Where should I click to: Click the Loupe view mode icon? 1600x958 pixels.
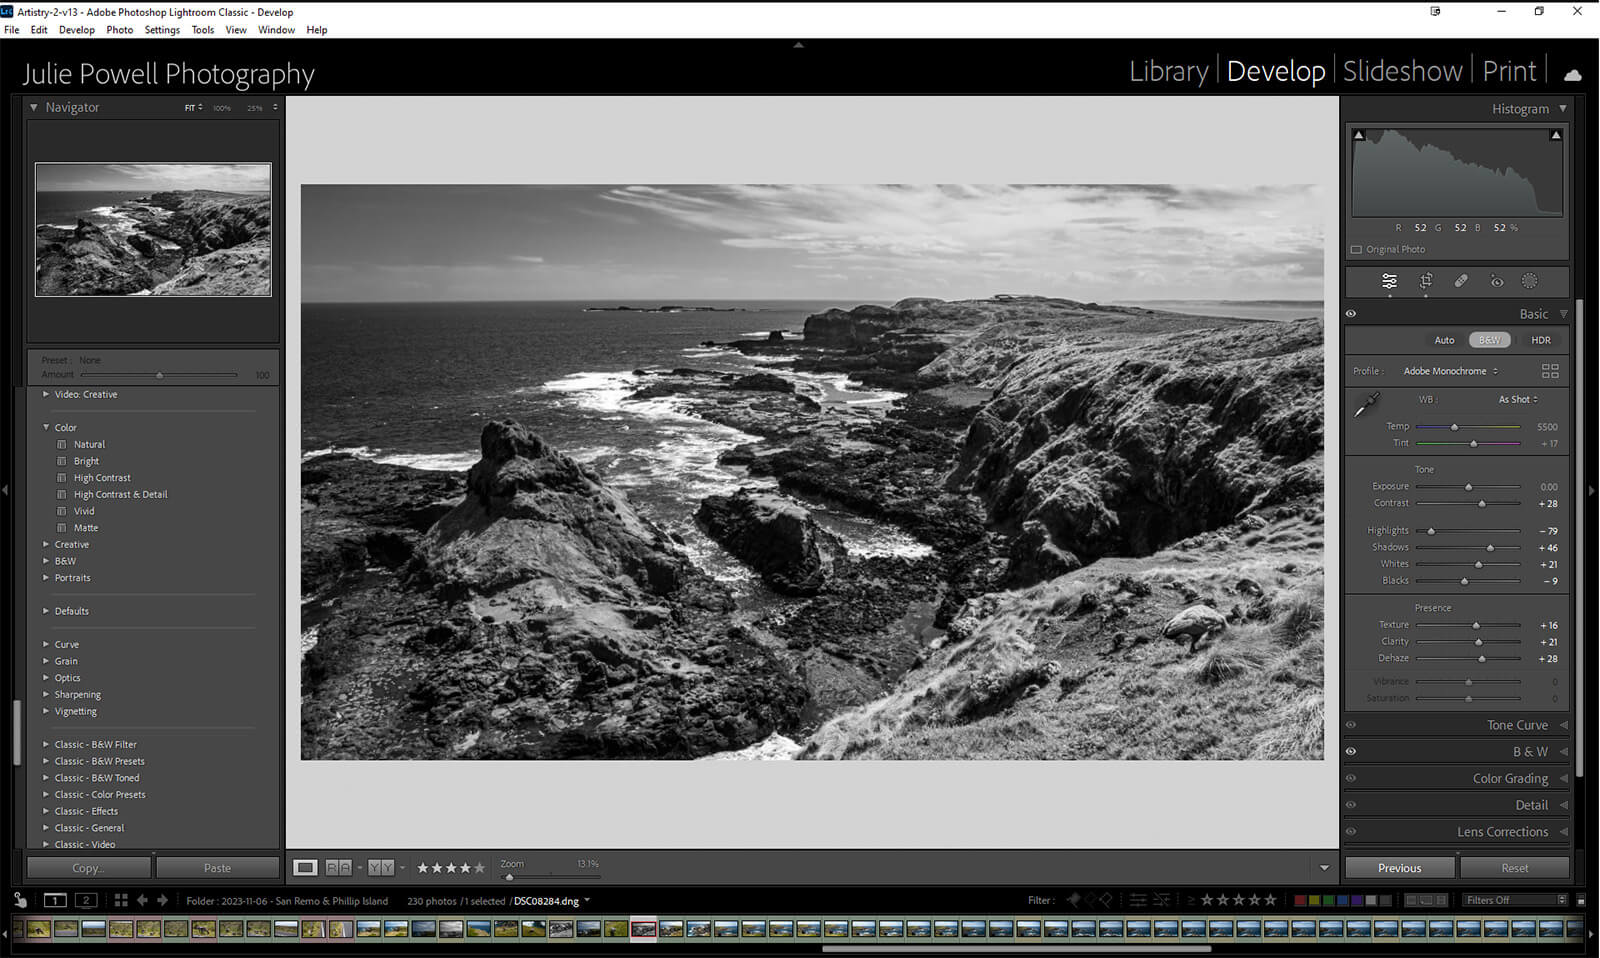click(x=305, y=867)
